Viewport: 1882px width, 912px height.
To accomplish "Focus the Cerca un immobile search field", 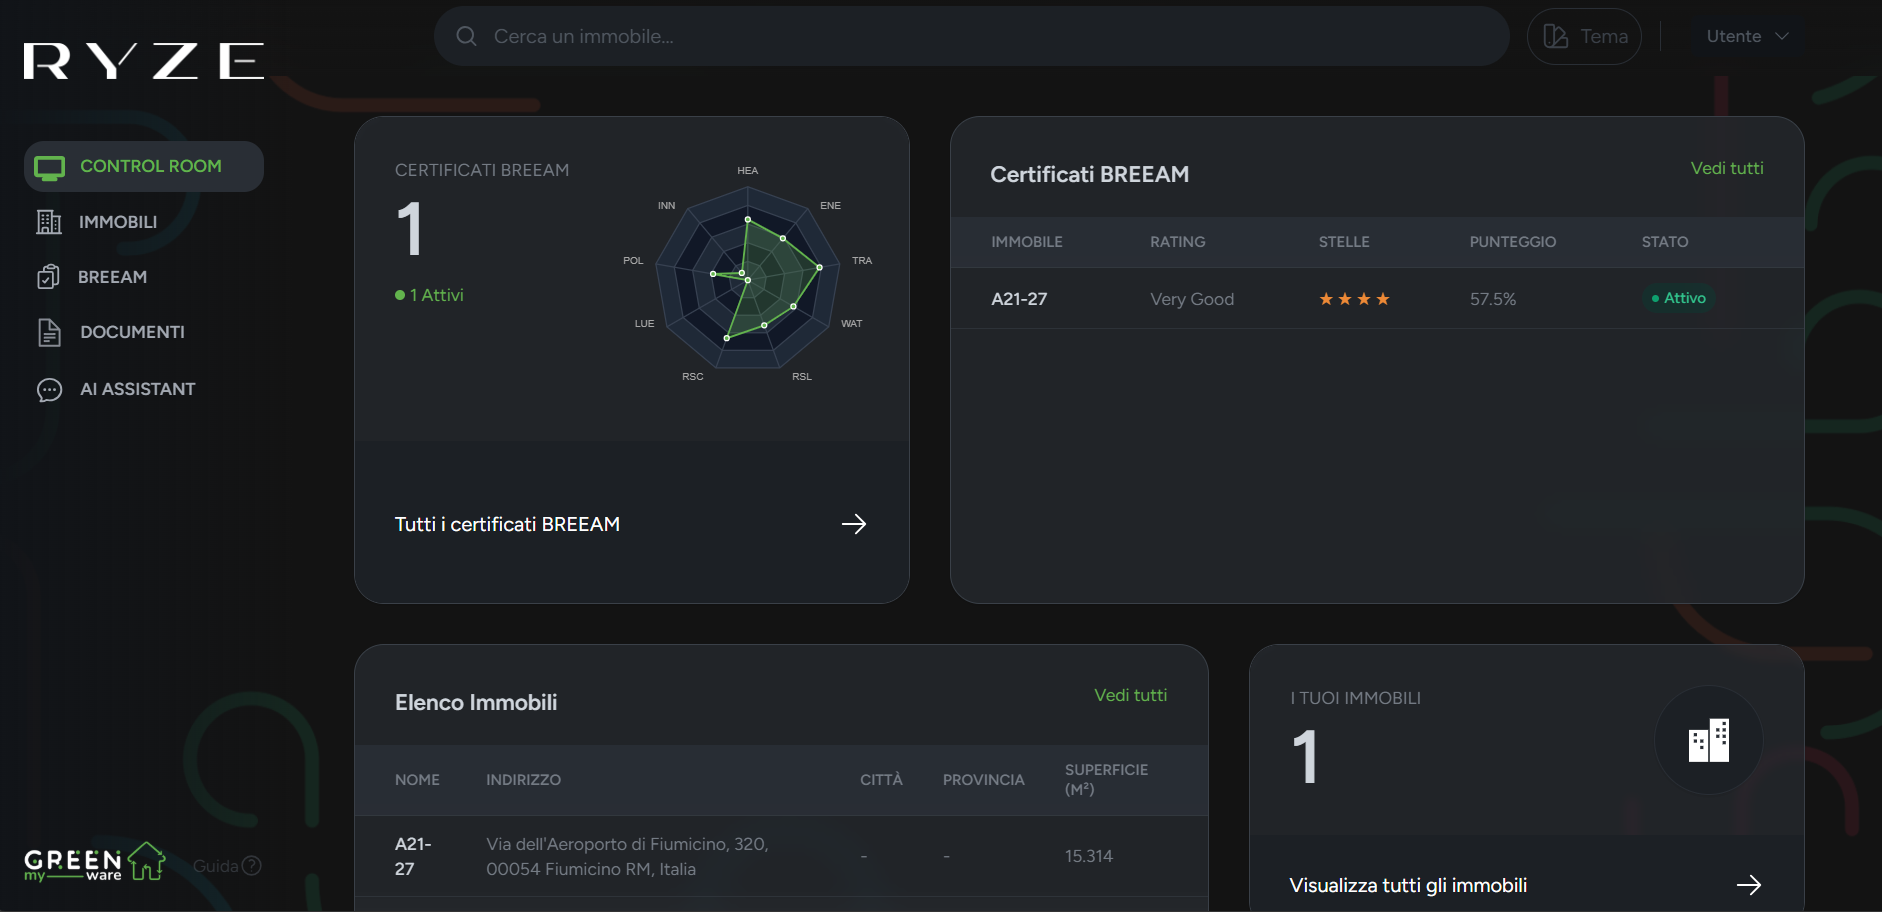I will [x=970, y=37].
